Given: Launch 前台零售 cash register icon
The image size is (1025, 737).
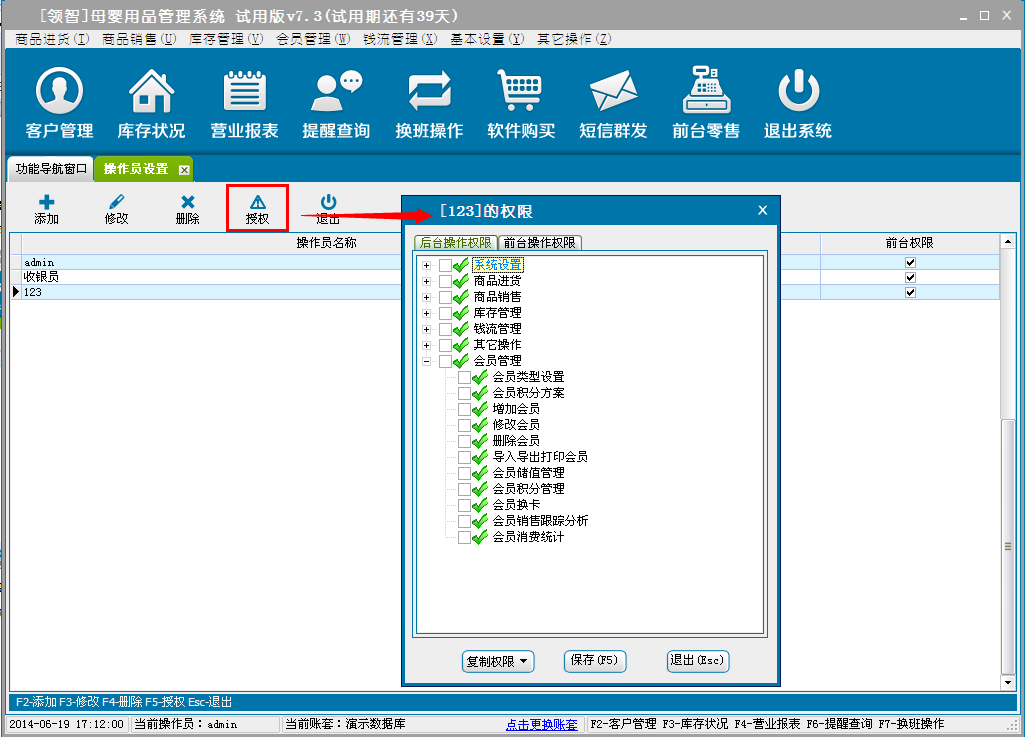Looking at the screenshot, I should (706, 104).
